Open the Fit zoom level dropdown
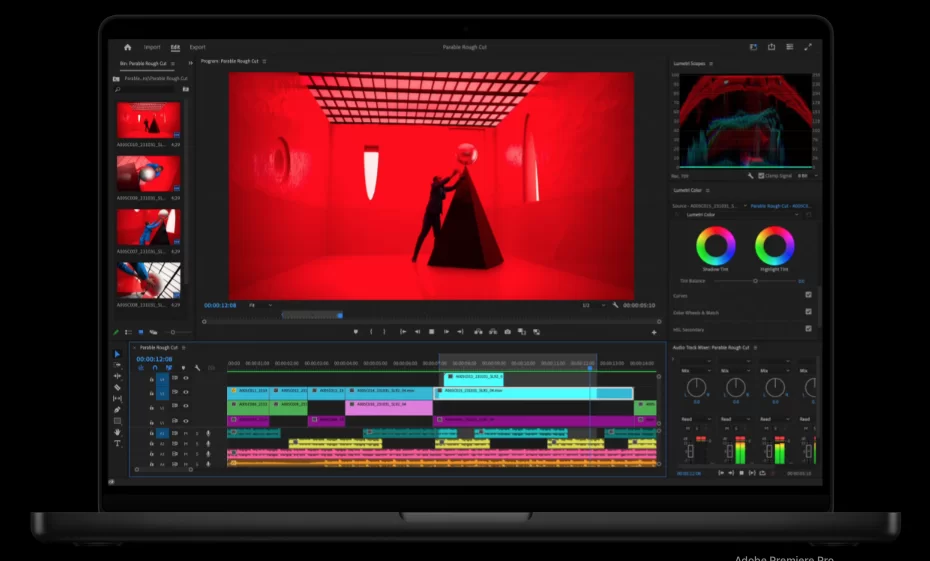The height and width of the screenshot is (561, 930). tap(260, 305)
